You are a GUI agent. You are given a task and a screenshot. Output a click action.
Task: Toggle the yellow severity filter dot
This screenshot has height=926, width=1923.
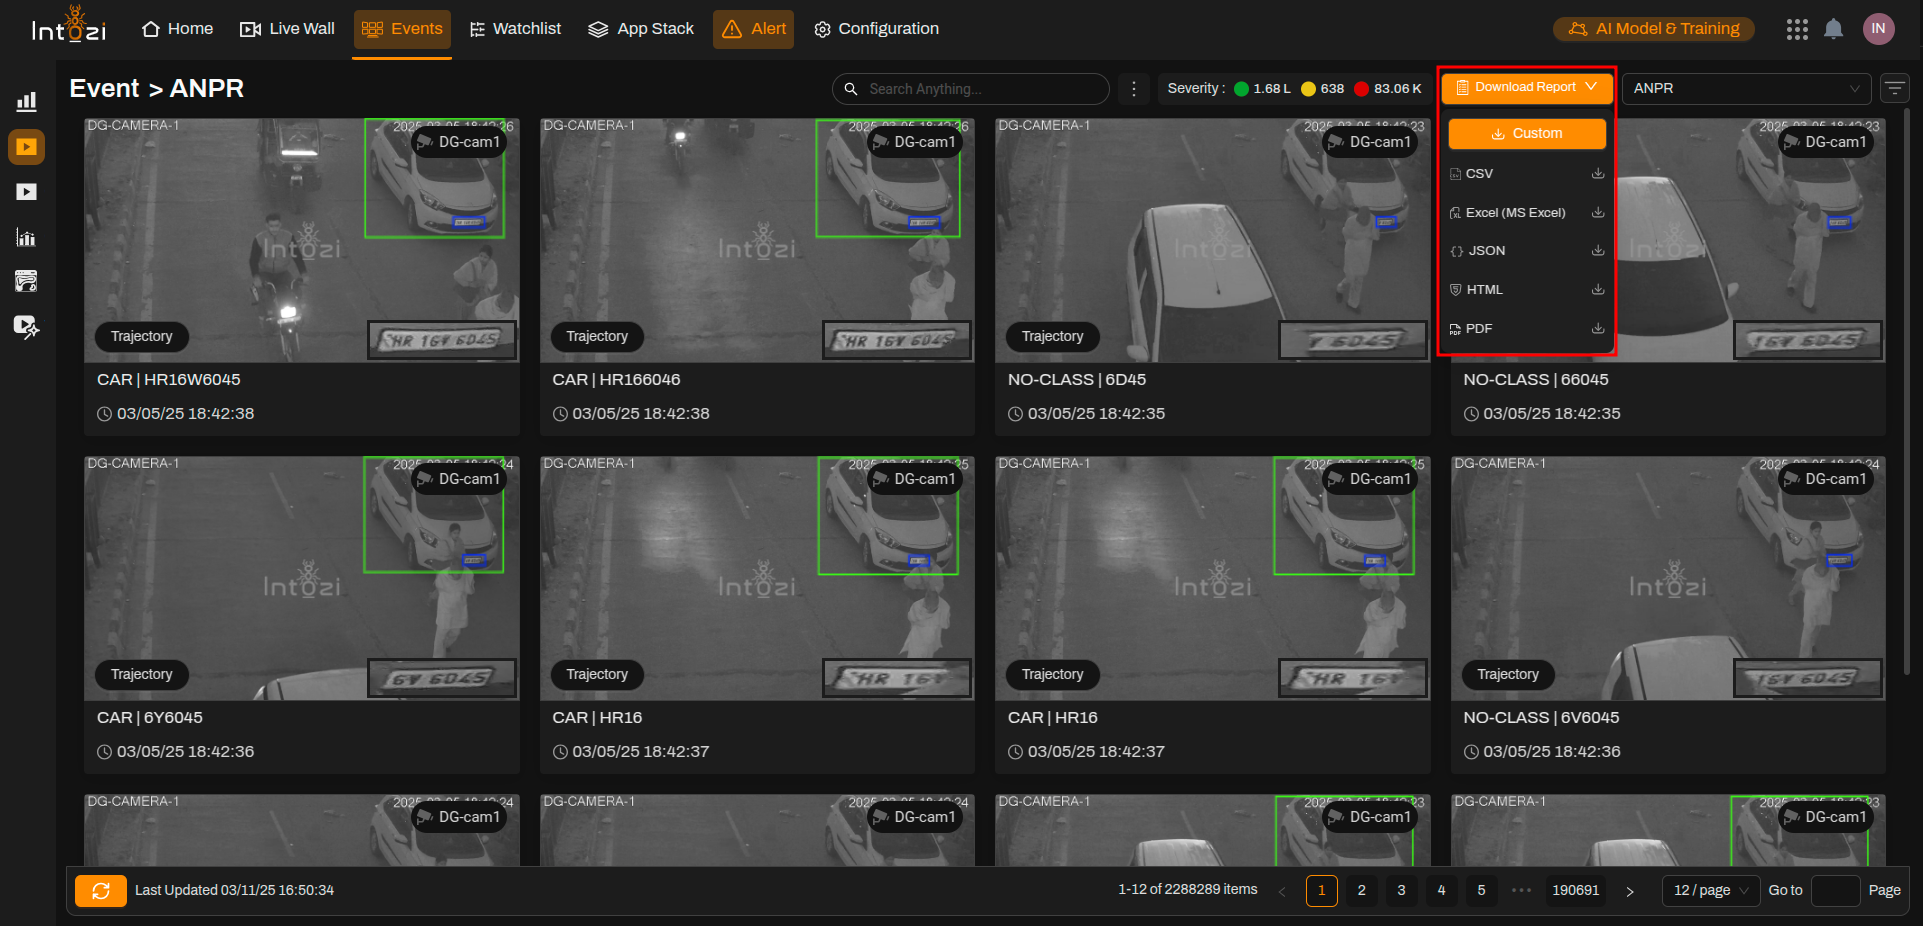1308,89
